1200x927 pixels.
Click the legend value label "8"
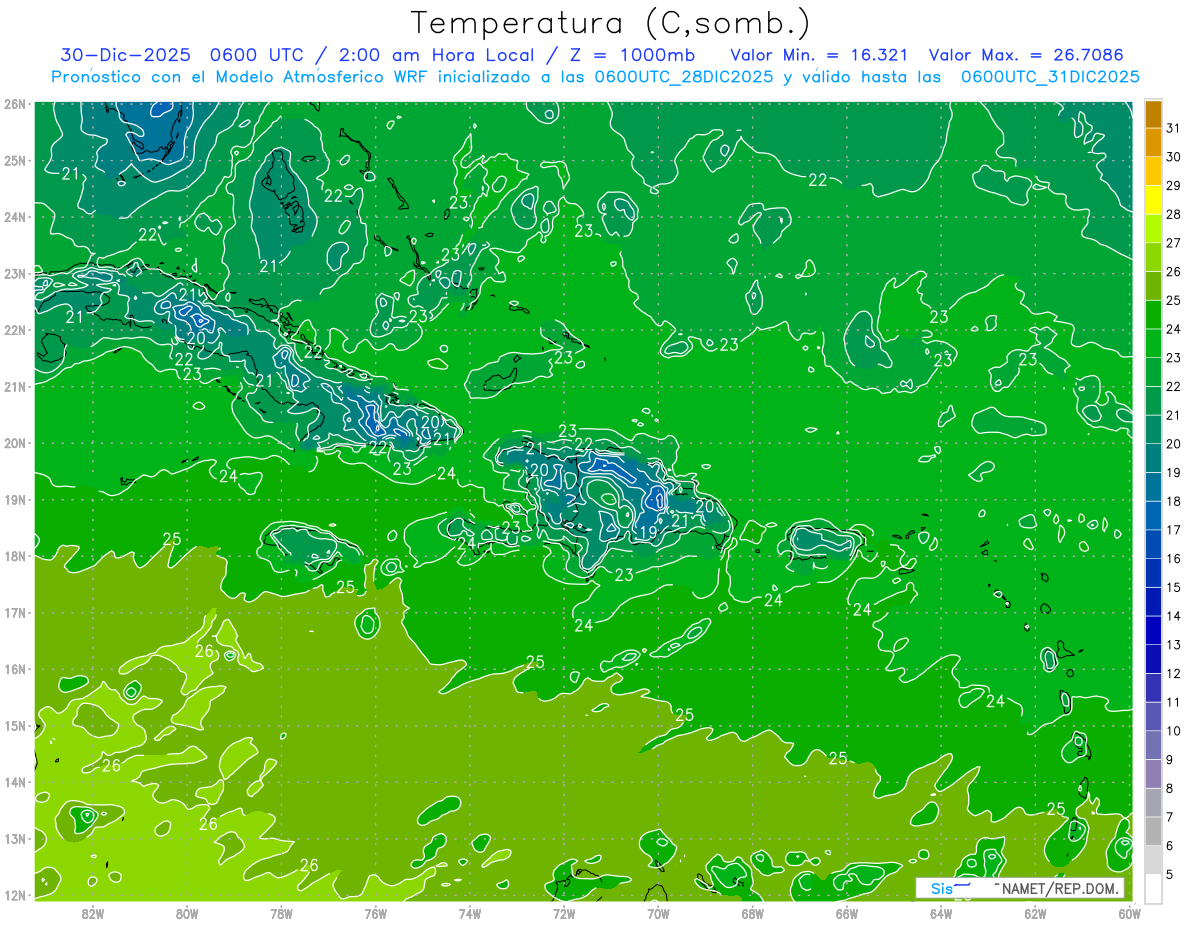[x=1170, y=788]
